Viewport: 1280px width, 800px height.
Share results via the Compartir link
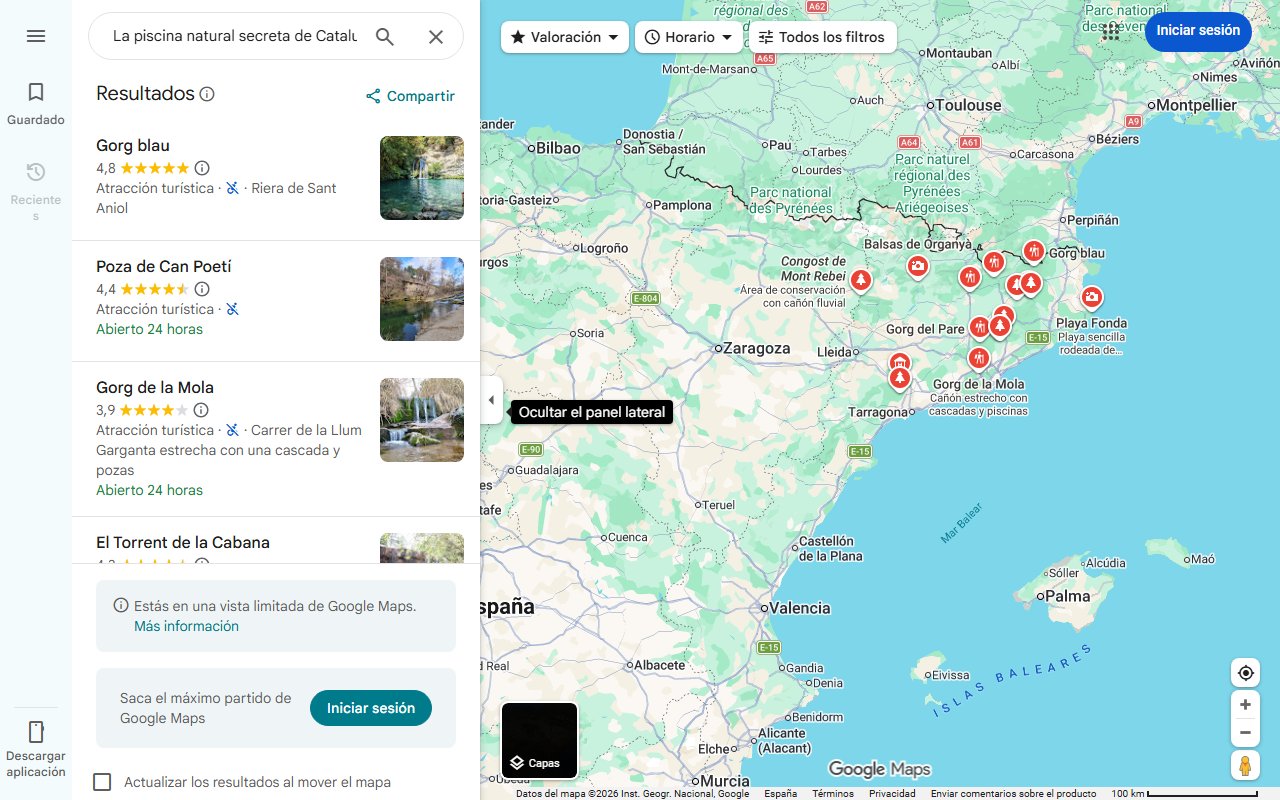[410, 96]
